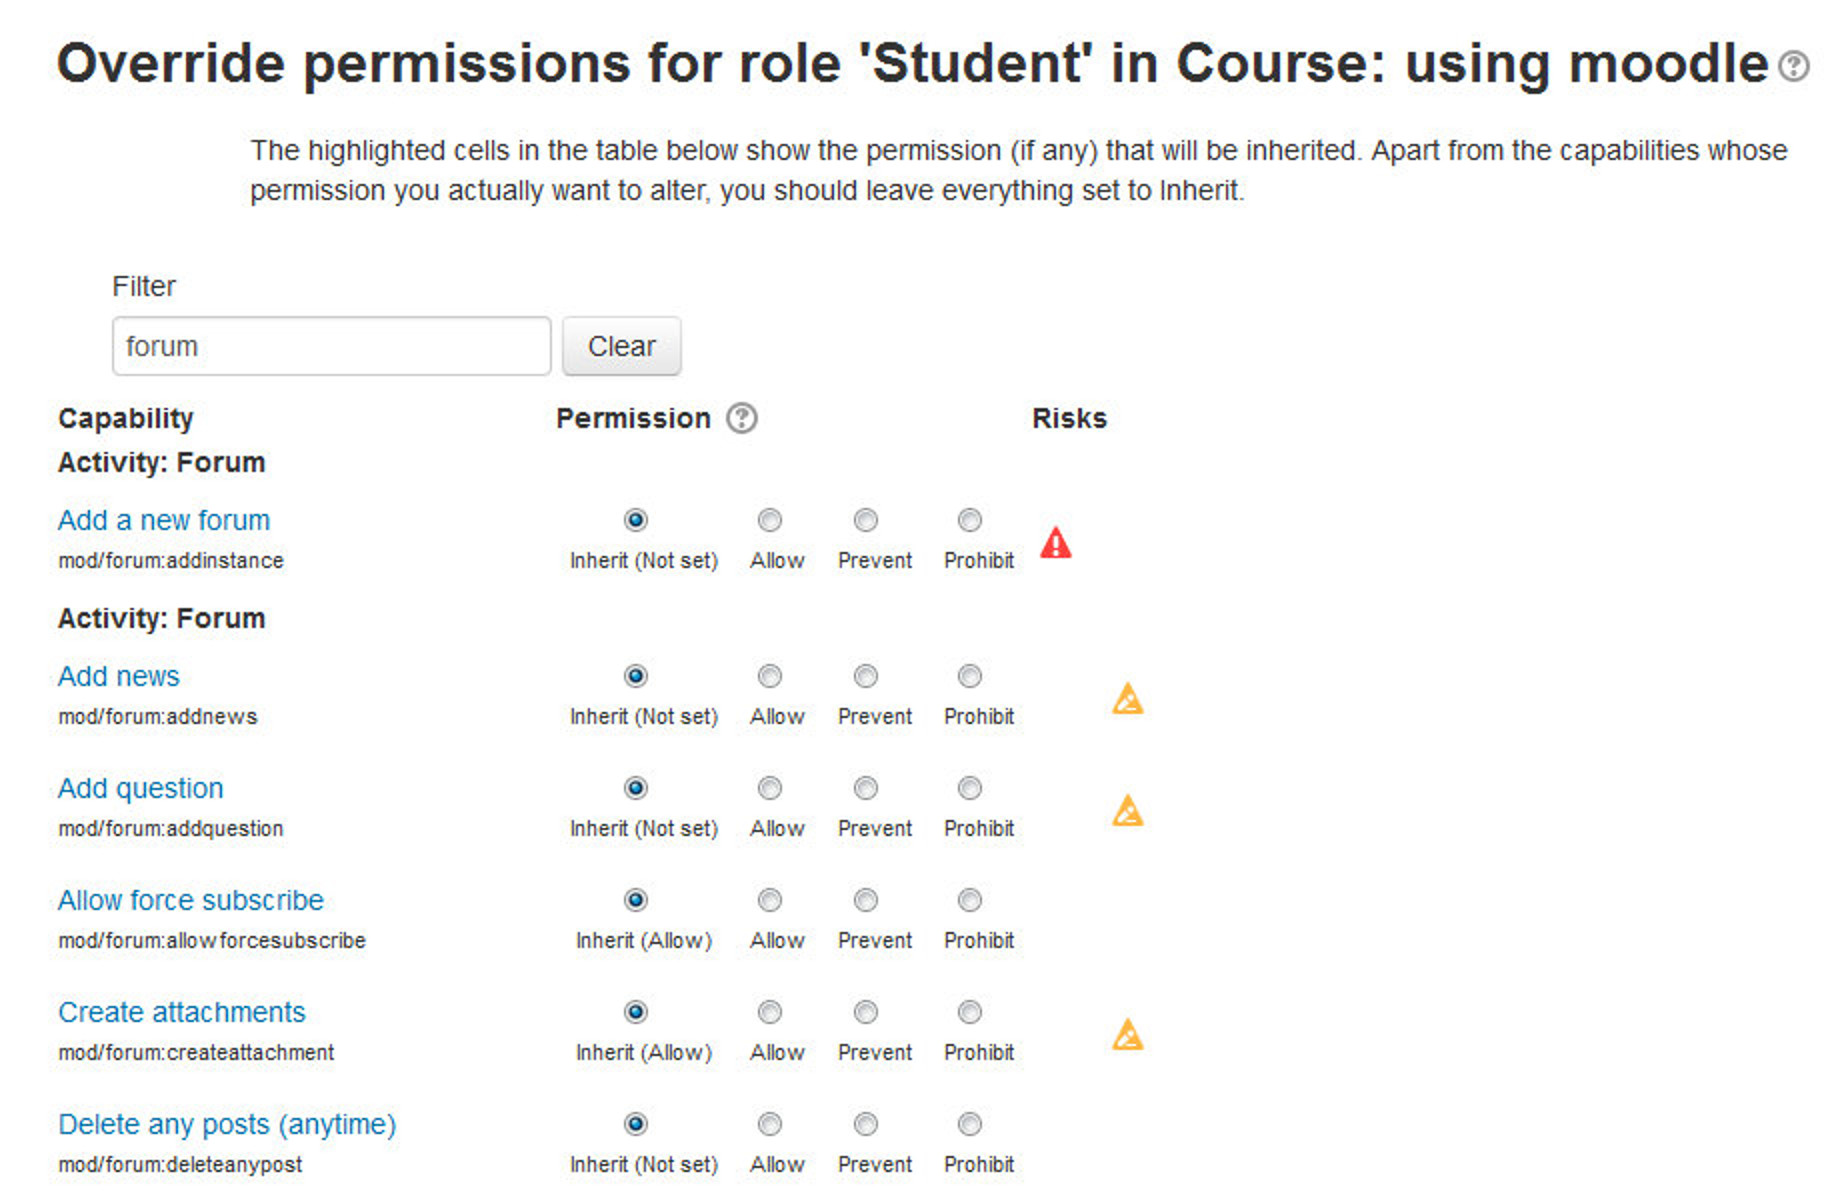Set Create attachments to Prohibit
The height and width of the screenshot is (1194, 1840).
(969, 1012)
